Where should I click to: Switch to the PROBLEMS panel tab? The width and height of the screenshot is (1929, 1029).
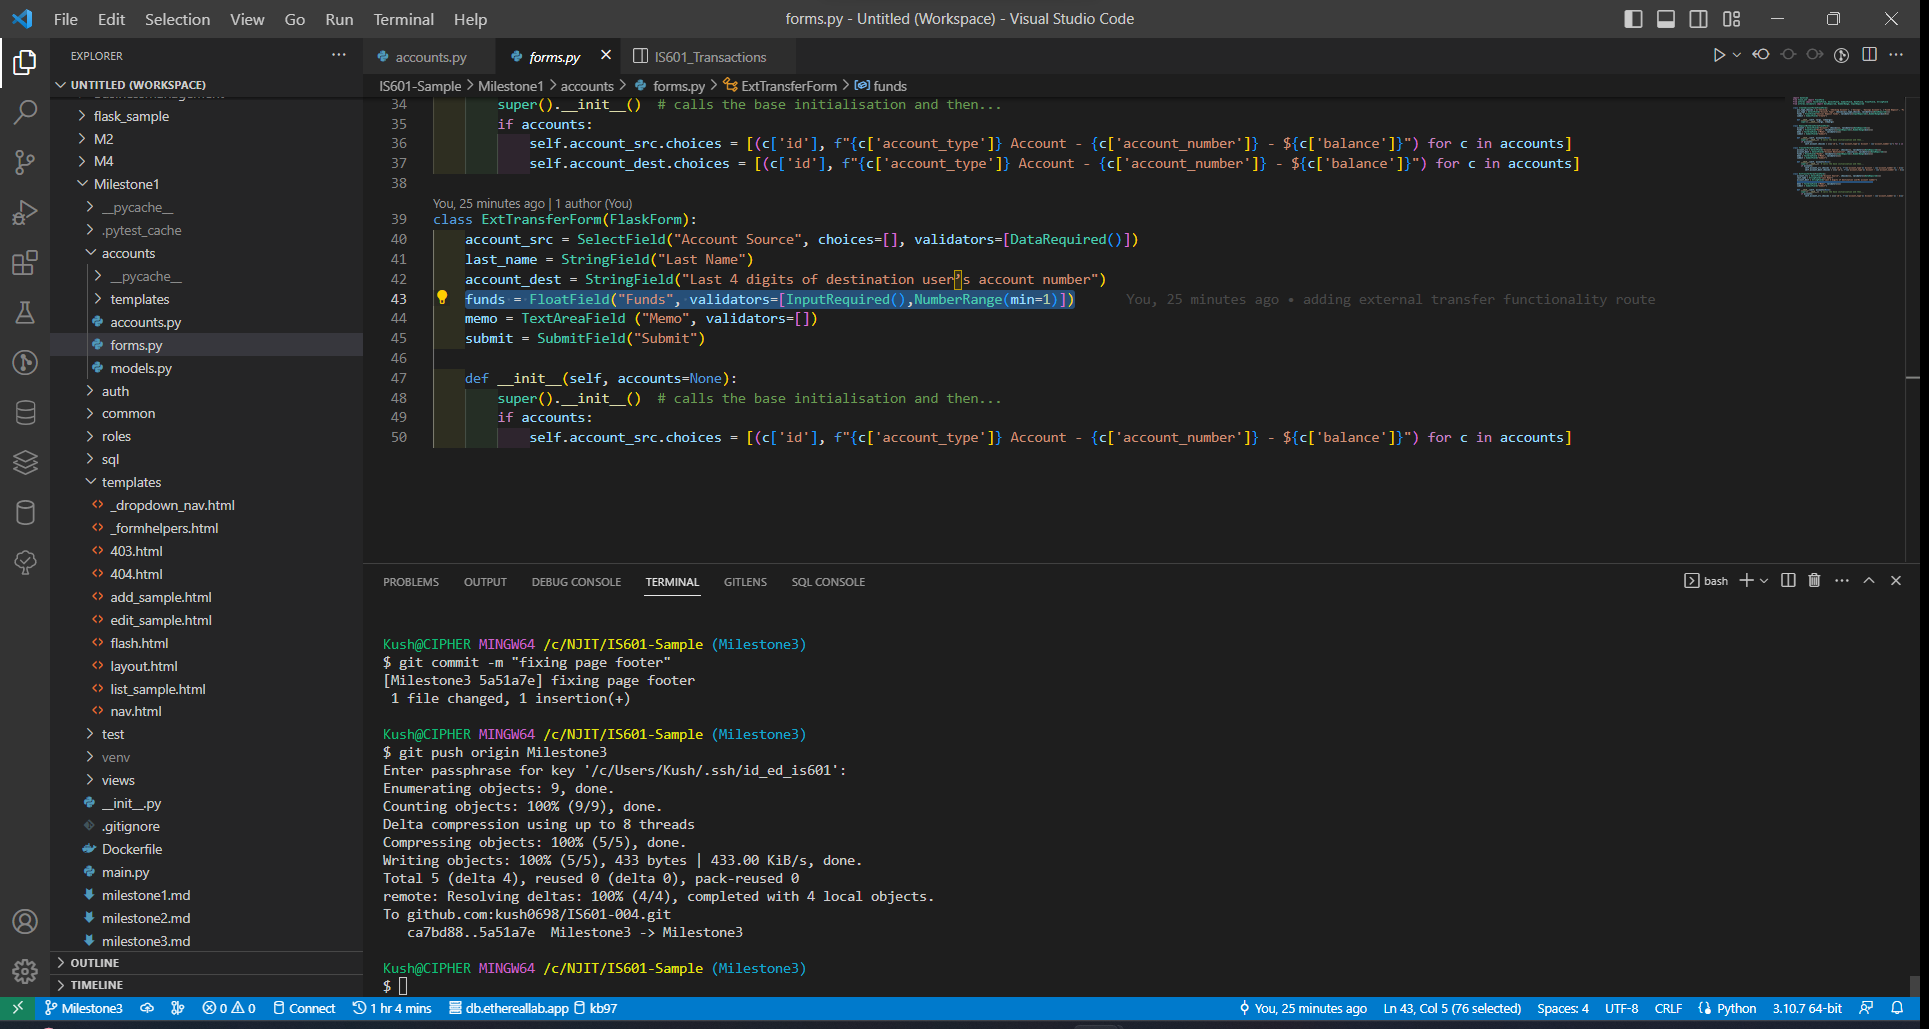coord(410,581)
